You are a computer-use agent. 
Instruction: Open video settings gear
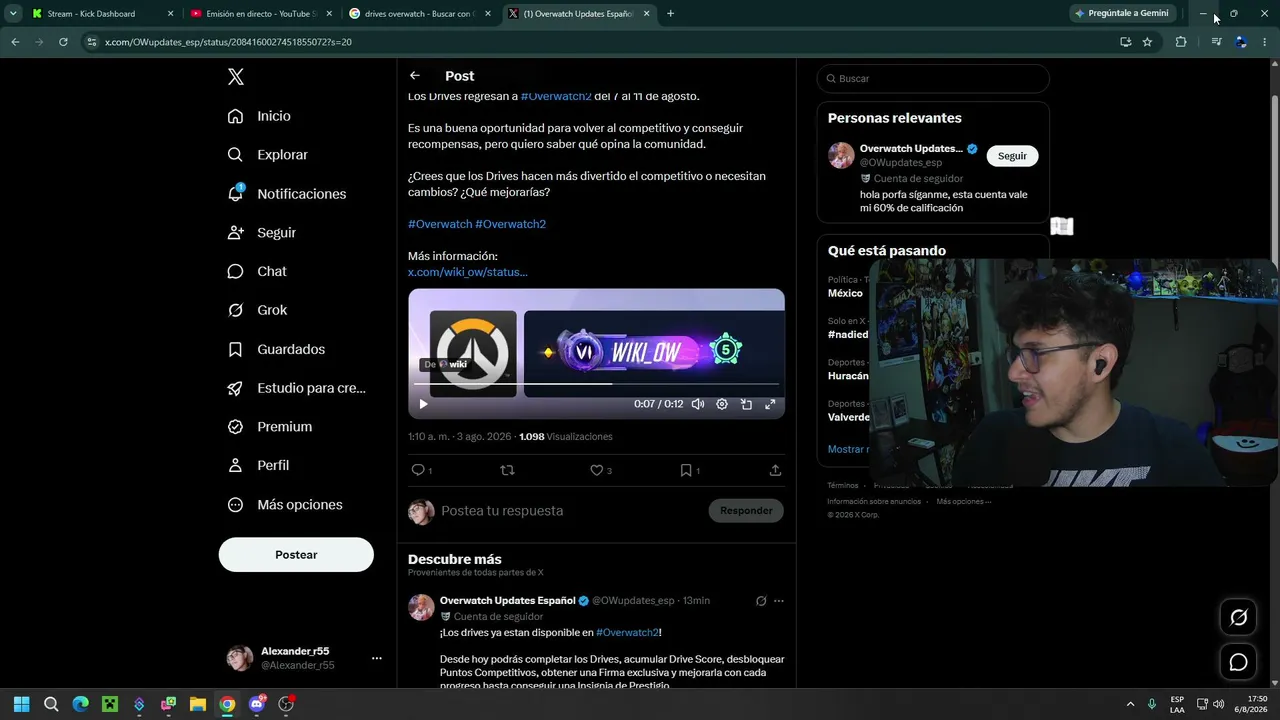point(722,404)
